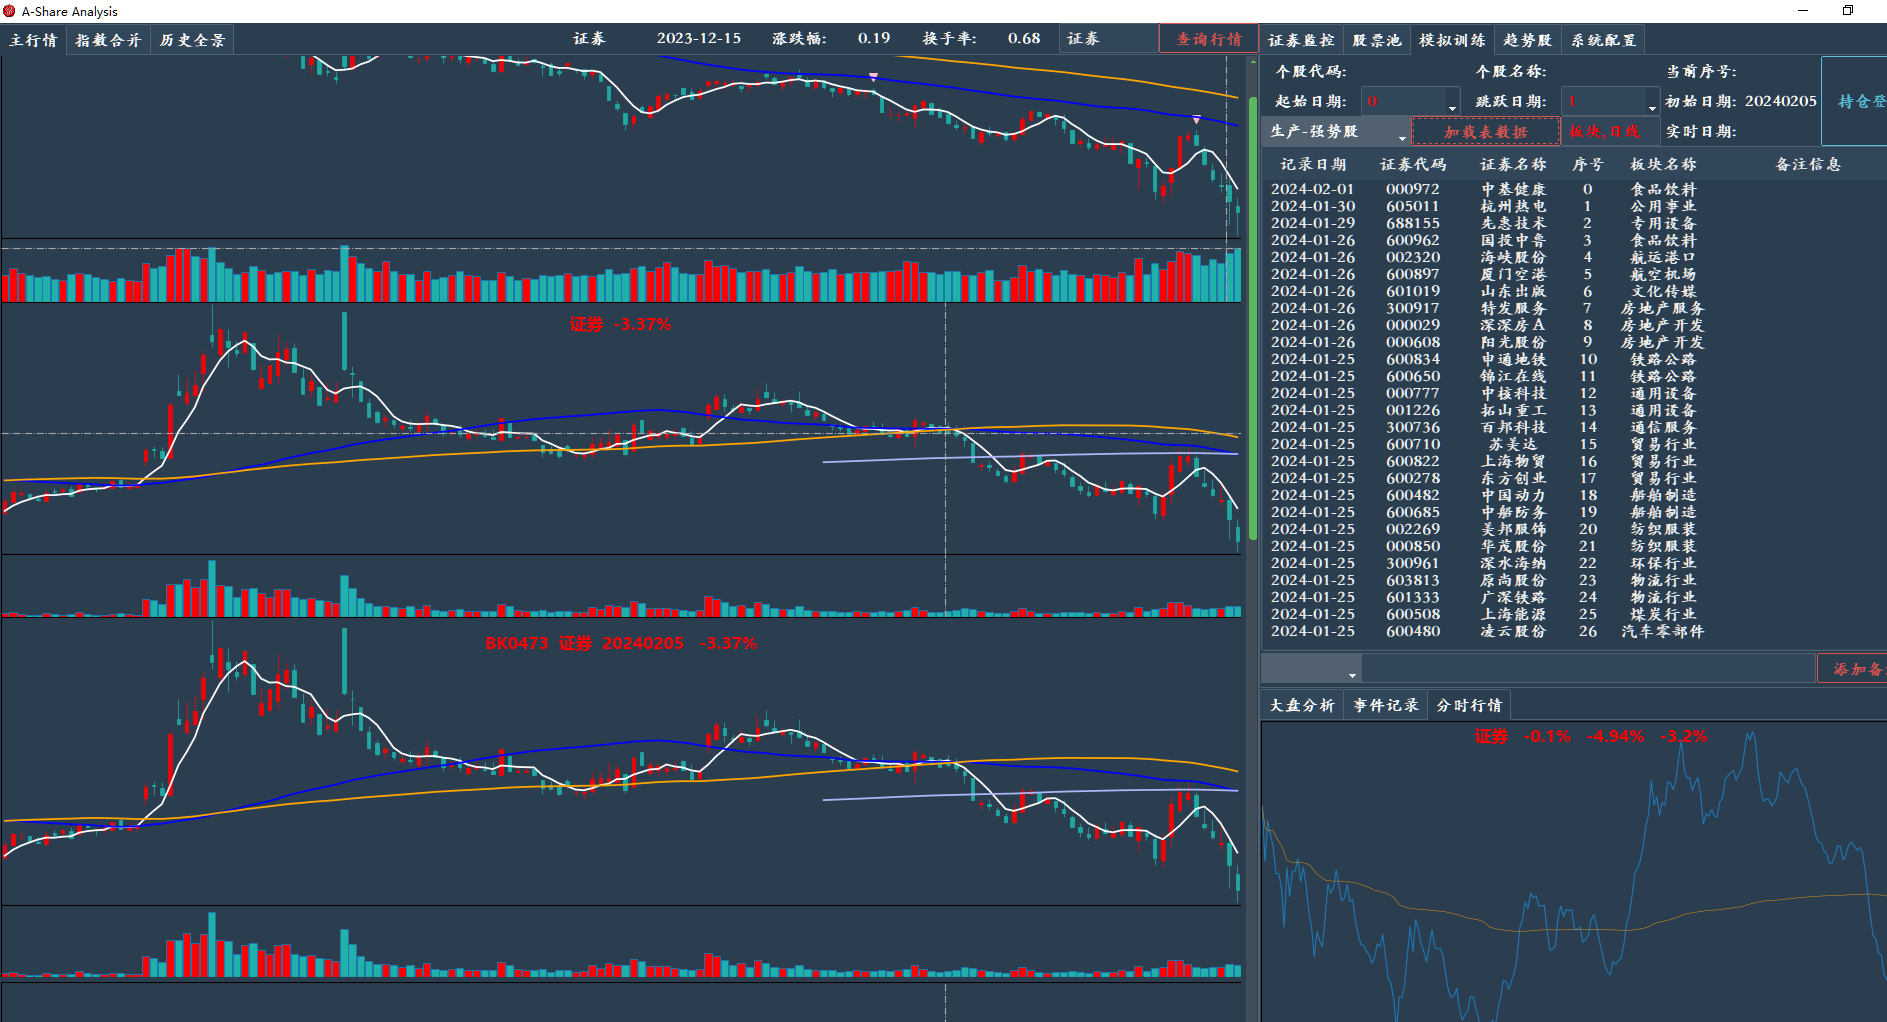1887x1022 pixels.
Task: Select the 300961 深水海纳 row
Action: [1573, 563]
